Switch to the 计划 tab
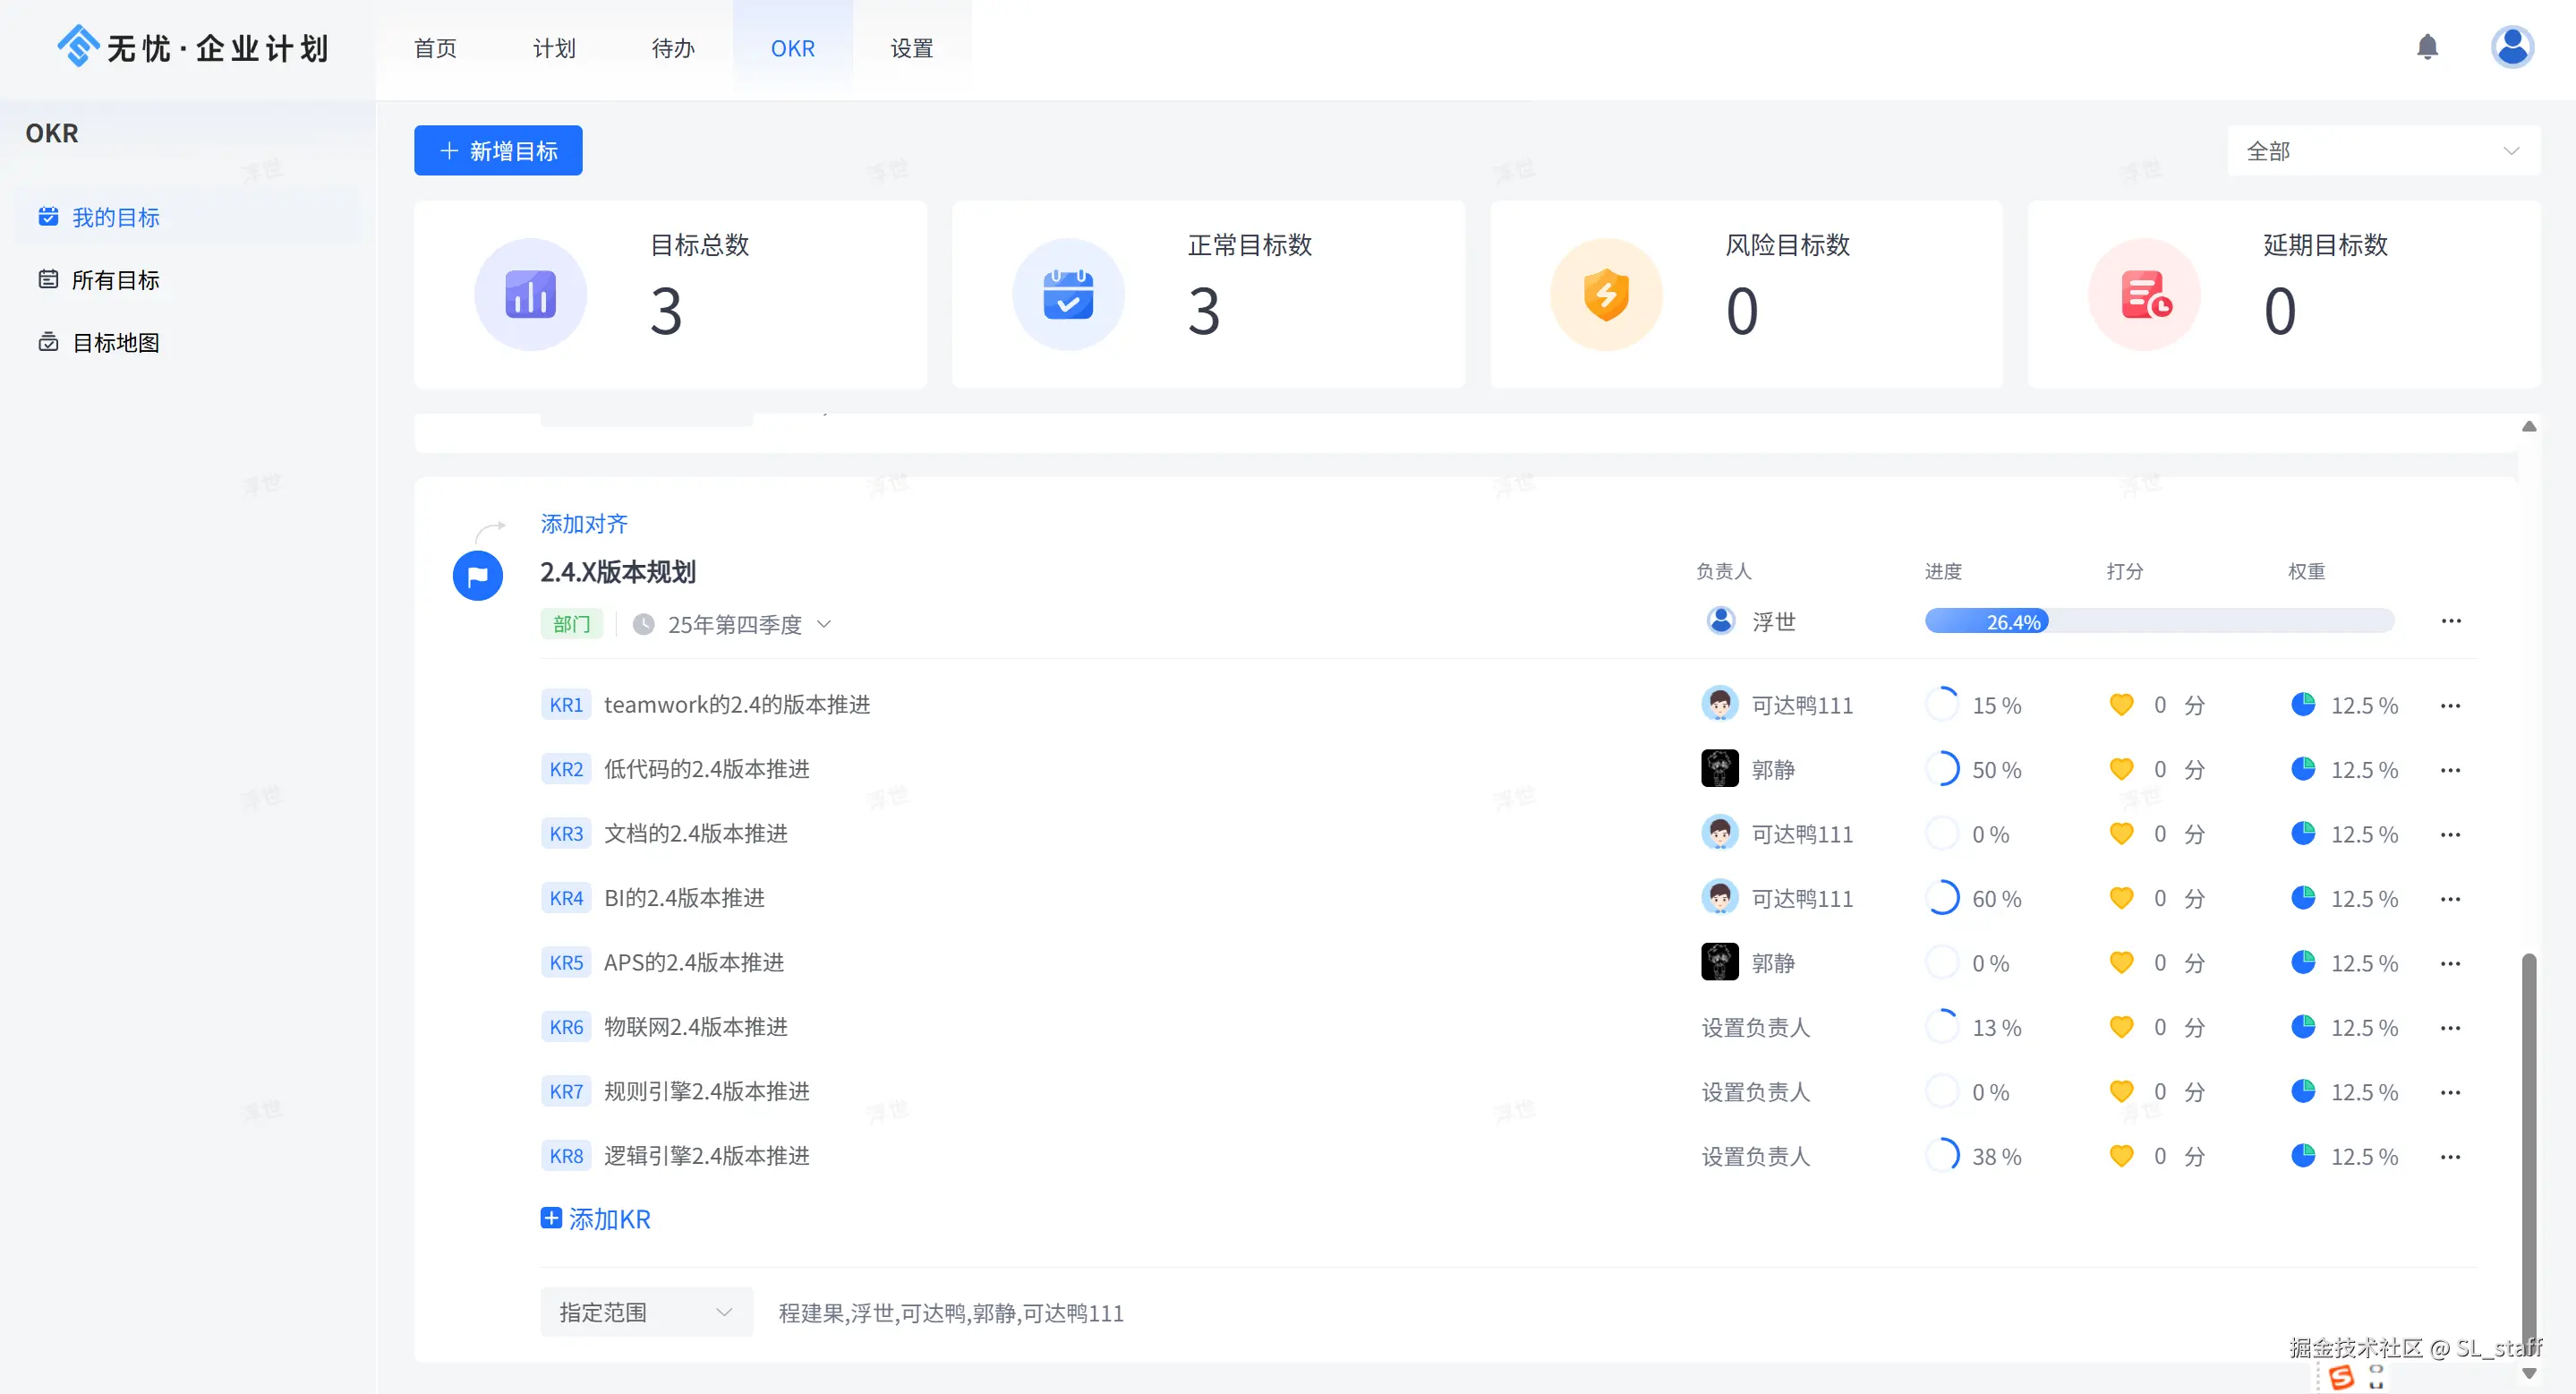 point(554,48)
